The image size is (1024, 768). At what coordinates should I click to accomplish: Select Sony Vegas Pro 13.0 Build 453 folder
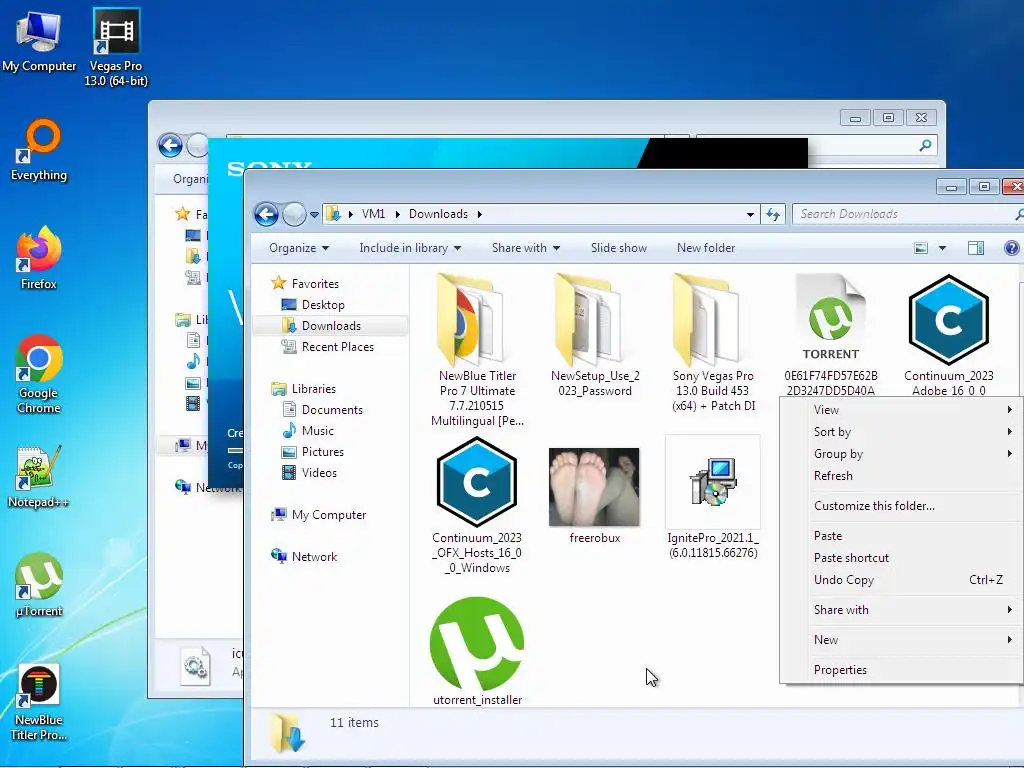(713, 343)
